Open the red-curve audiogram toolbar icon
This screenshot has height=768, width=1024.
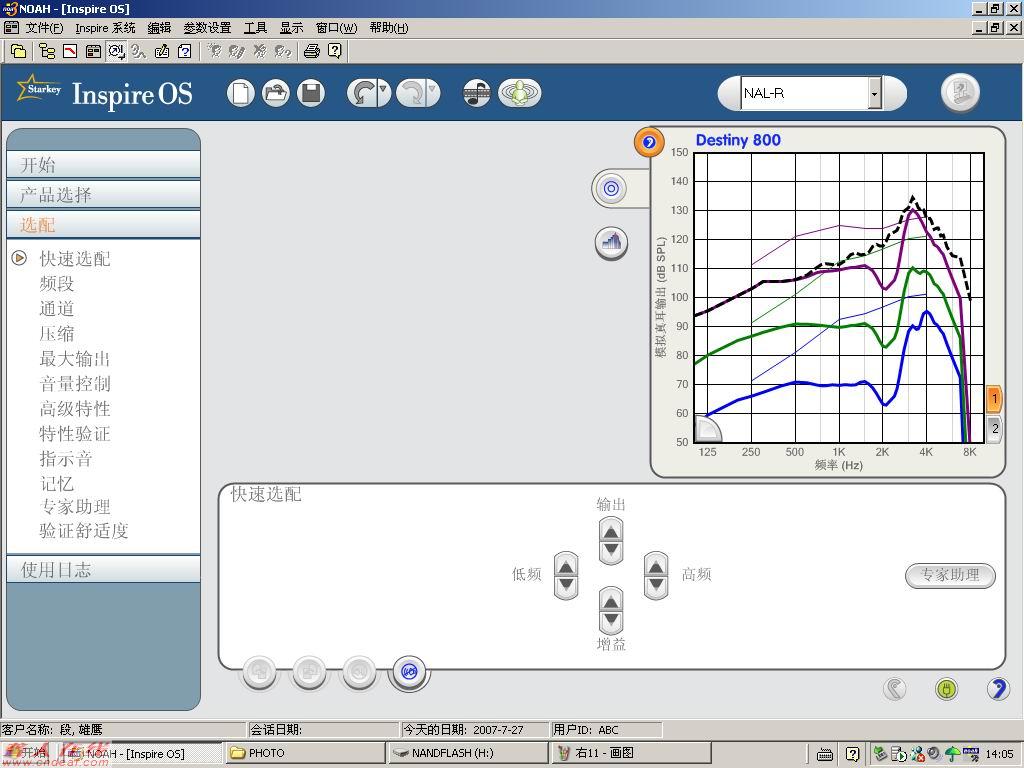(70, 51)
